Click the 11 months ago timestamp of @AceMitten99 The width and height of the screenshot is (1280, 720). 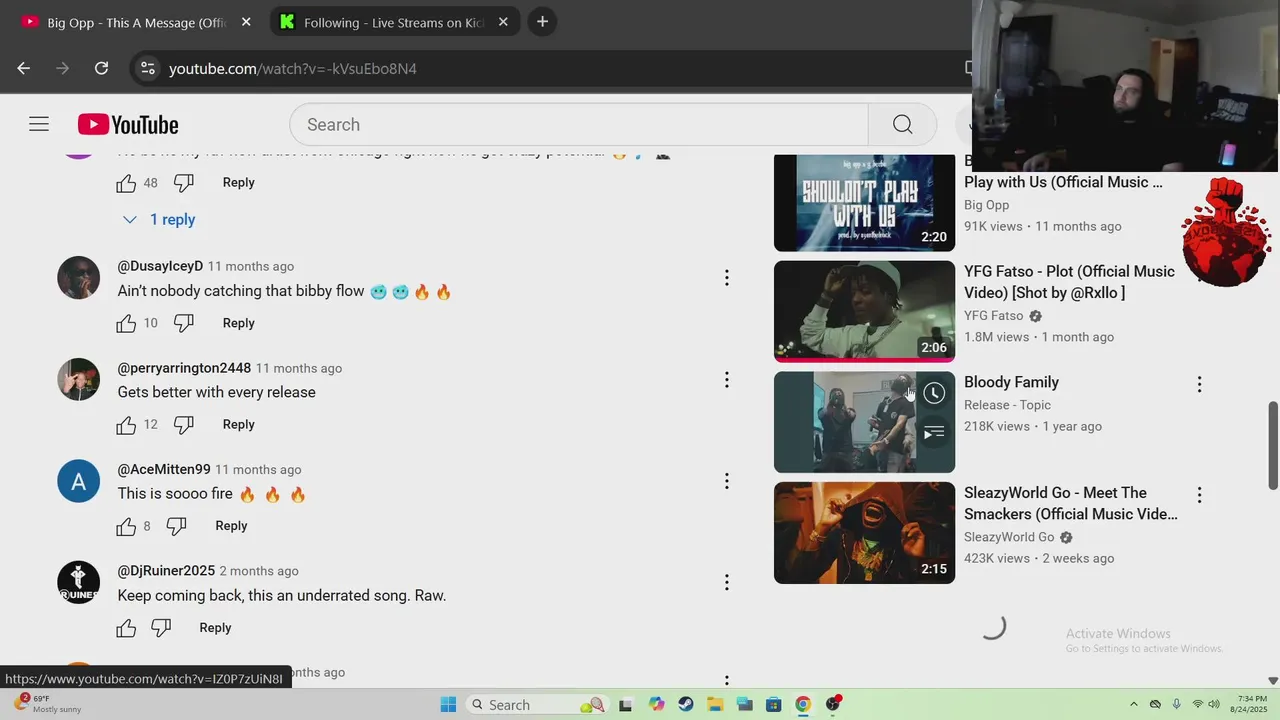coord(258,469)
